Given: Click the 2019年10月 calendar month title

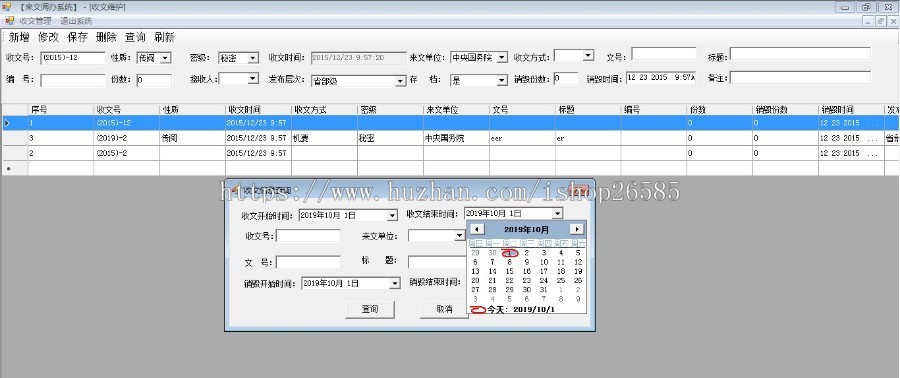Looking at the screenshot, I should 526,229.
